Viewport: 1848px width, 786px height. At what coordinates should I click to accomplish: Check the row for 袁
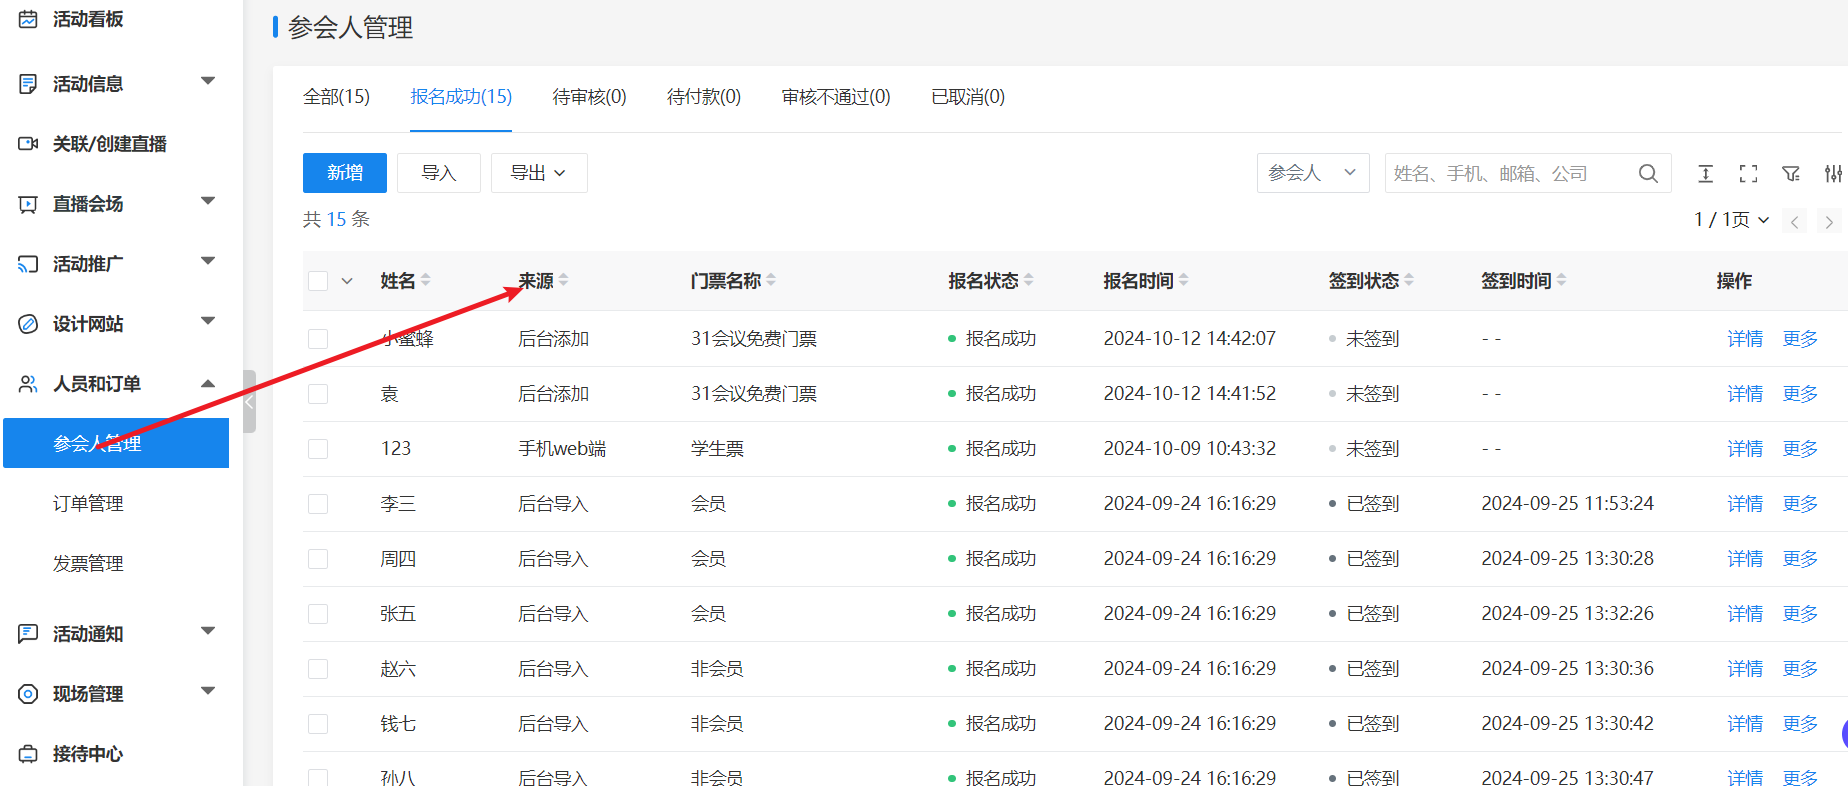(318, 394)
